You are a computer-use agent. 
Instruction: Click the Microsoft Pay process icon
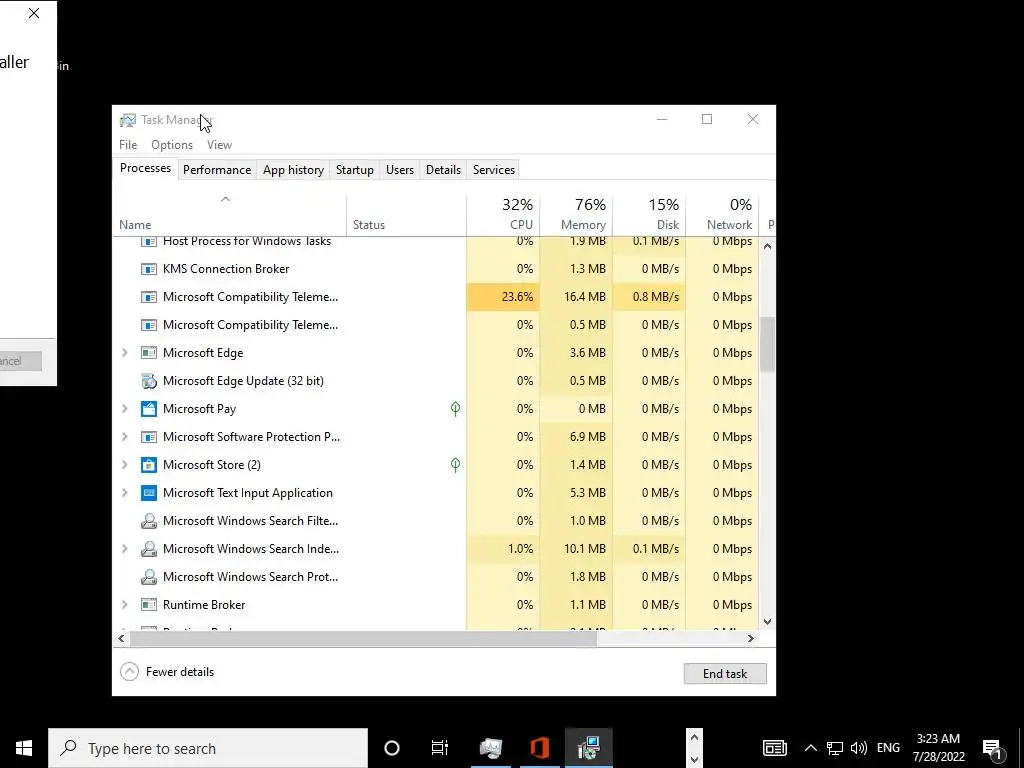coord(149,409)
